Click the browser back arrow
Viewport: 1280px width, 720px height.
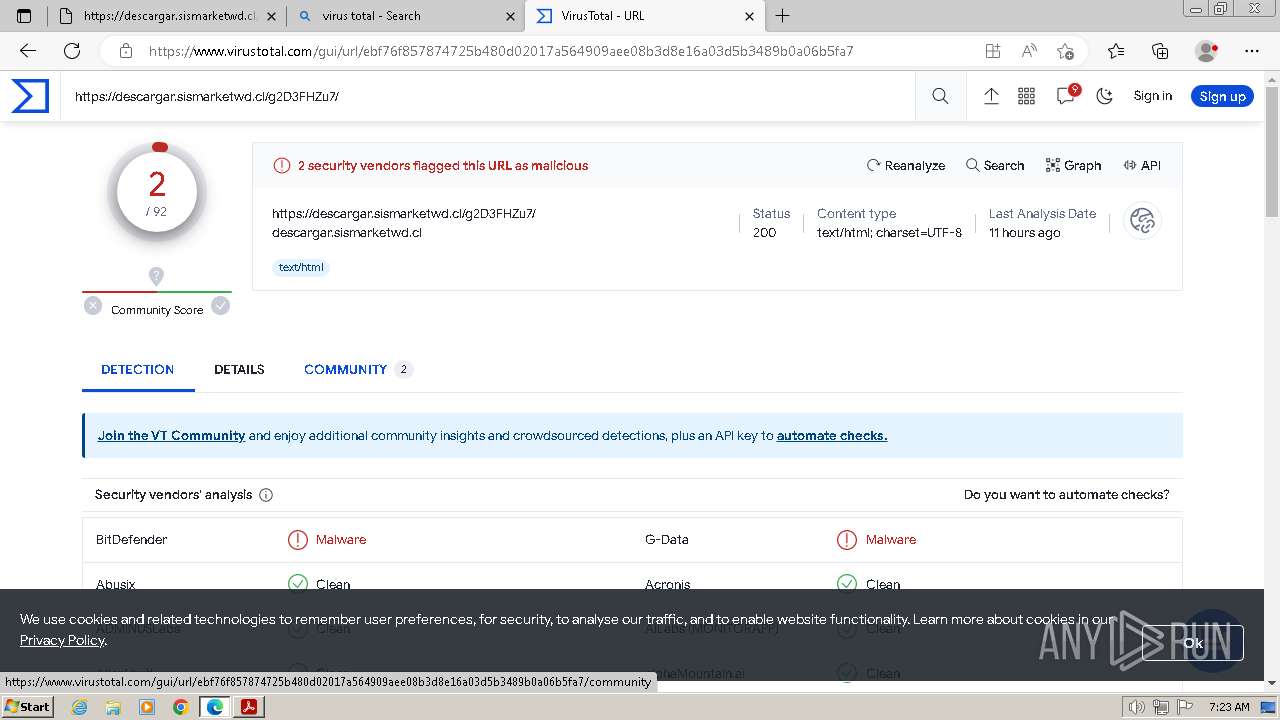pos(28,51)
